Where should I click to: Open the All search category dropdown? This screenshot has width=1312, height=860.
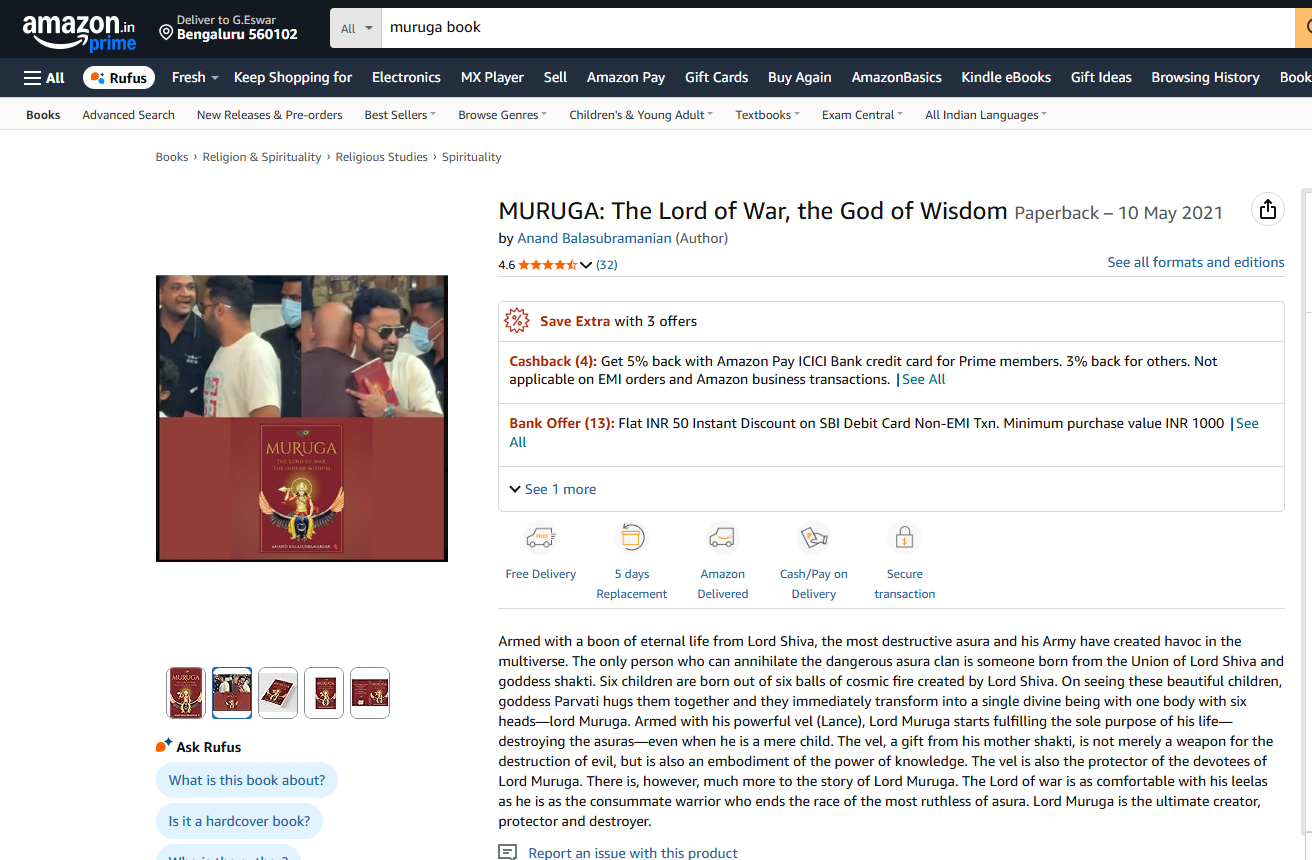tap(356, 28)
